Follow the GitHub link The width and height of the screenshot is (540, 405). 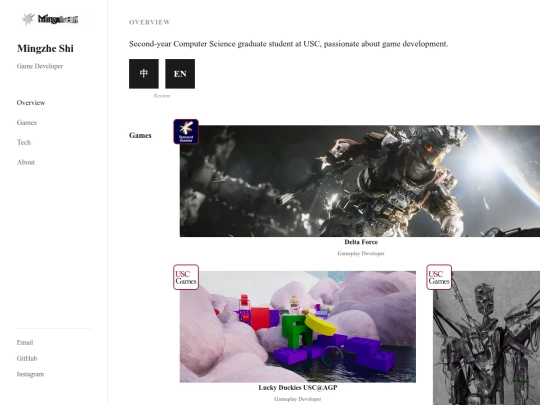coord(27,358)
